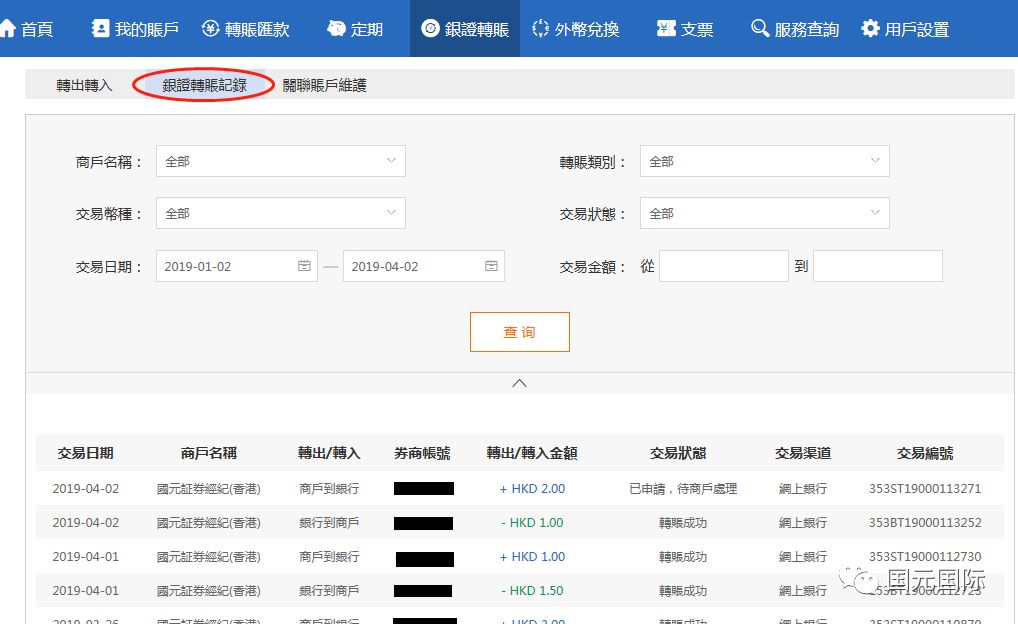Collapse the search filter panel with chevron

tap(519, 383)
